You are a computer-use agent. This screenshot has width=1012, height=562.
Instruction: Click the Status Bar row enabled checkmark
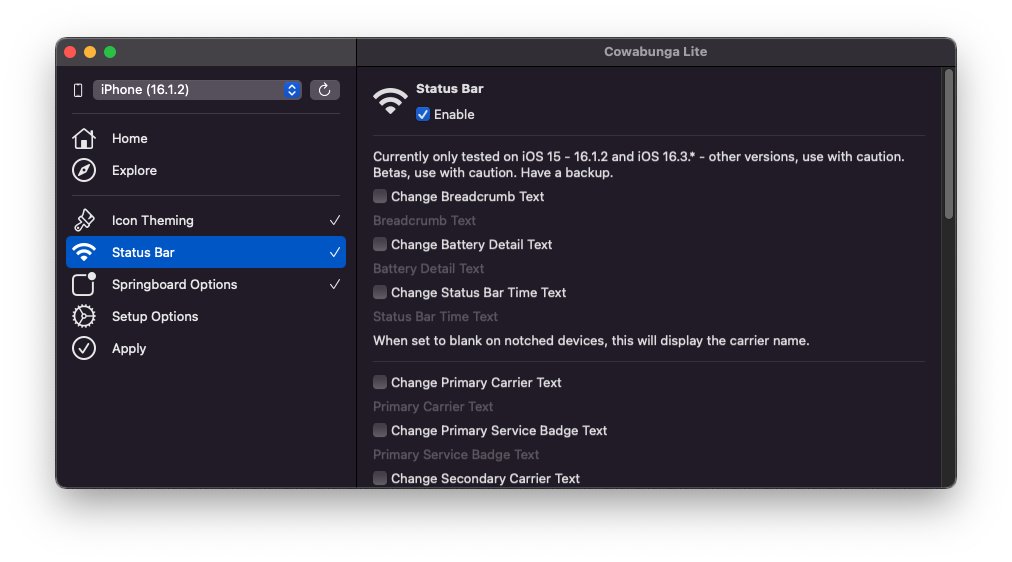[335, 252]
